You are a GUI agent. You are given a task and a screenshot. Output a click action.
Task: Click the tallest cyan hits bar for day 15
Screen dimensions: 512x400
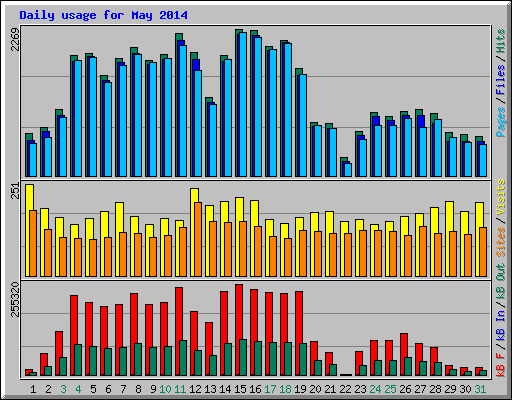point(243,104)
